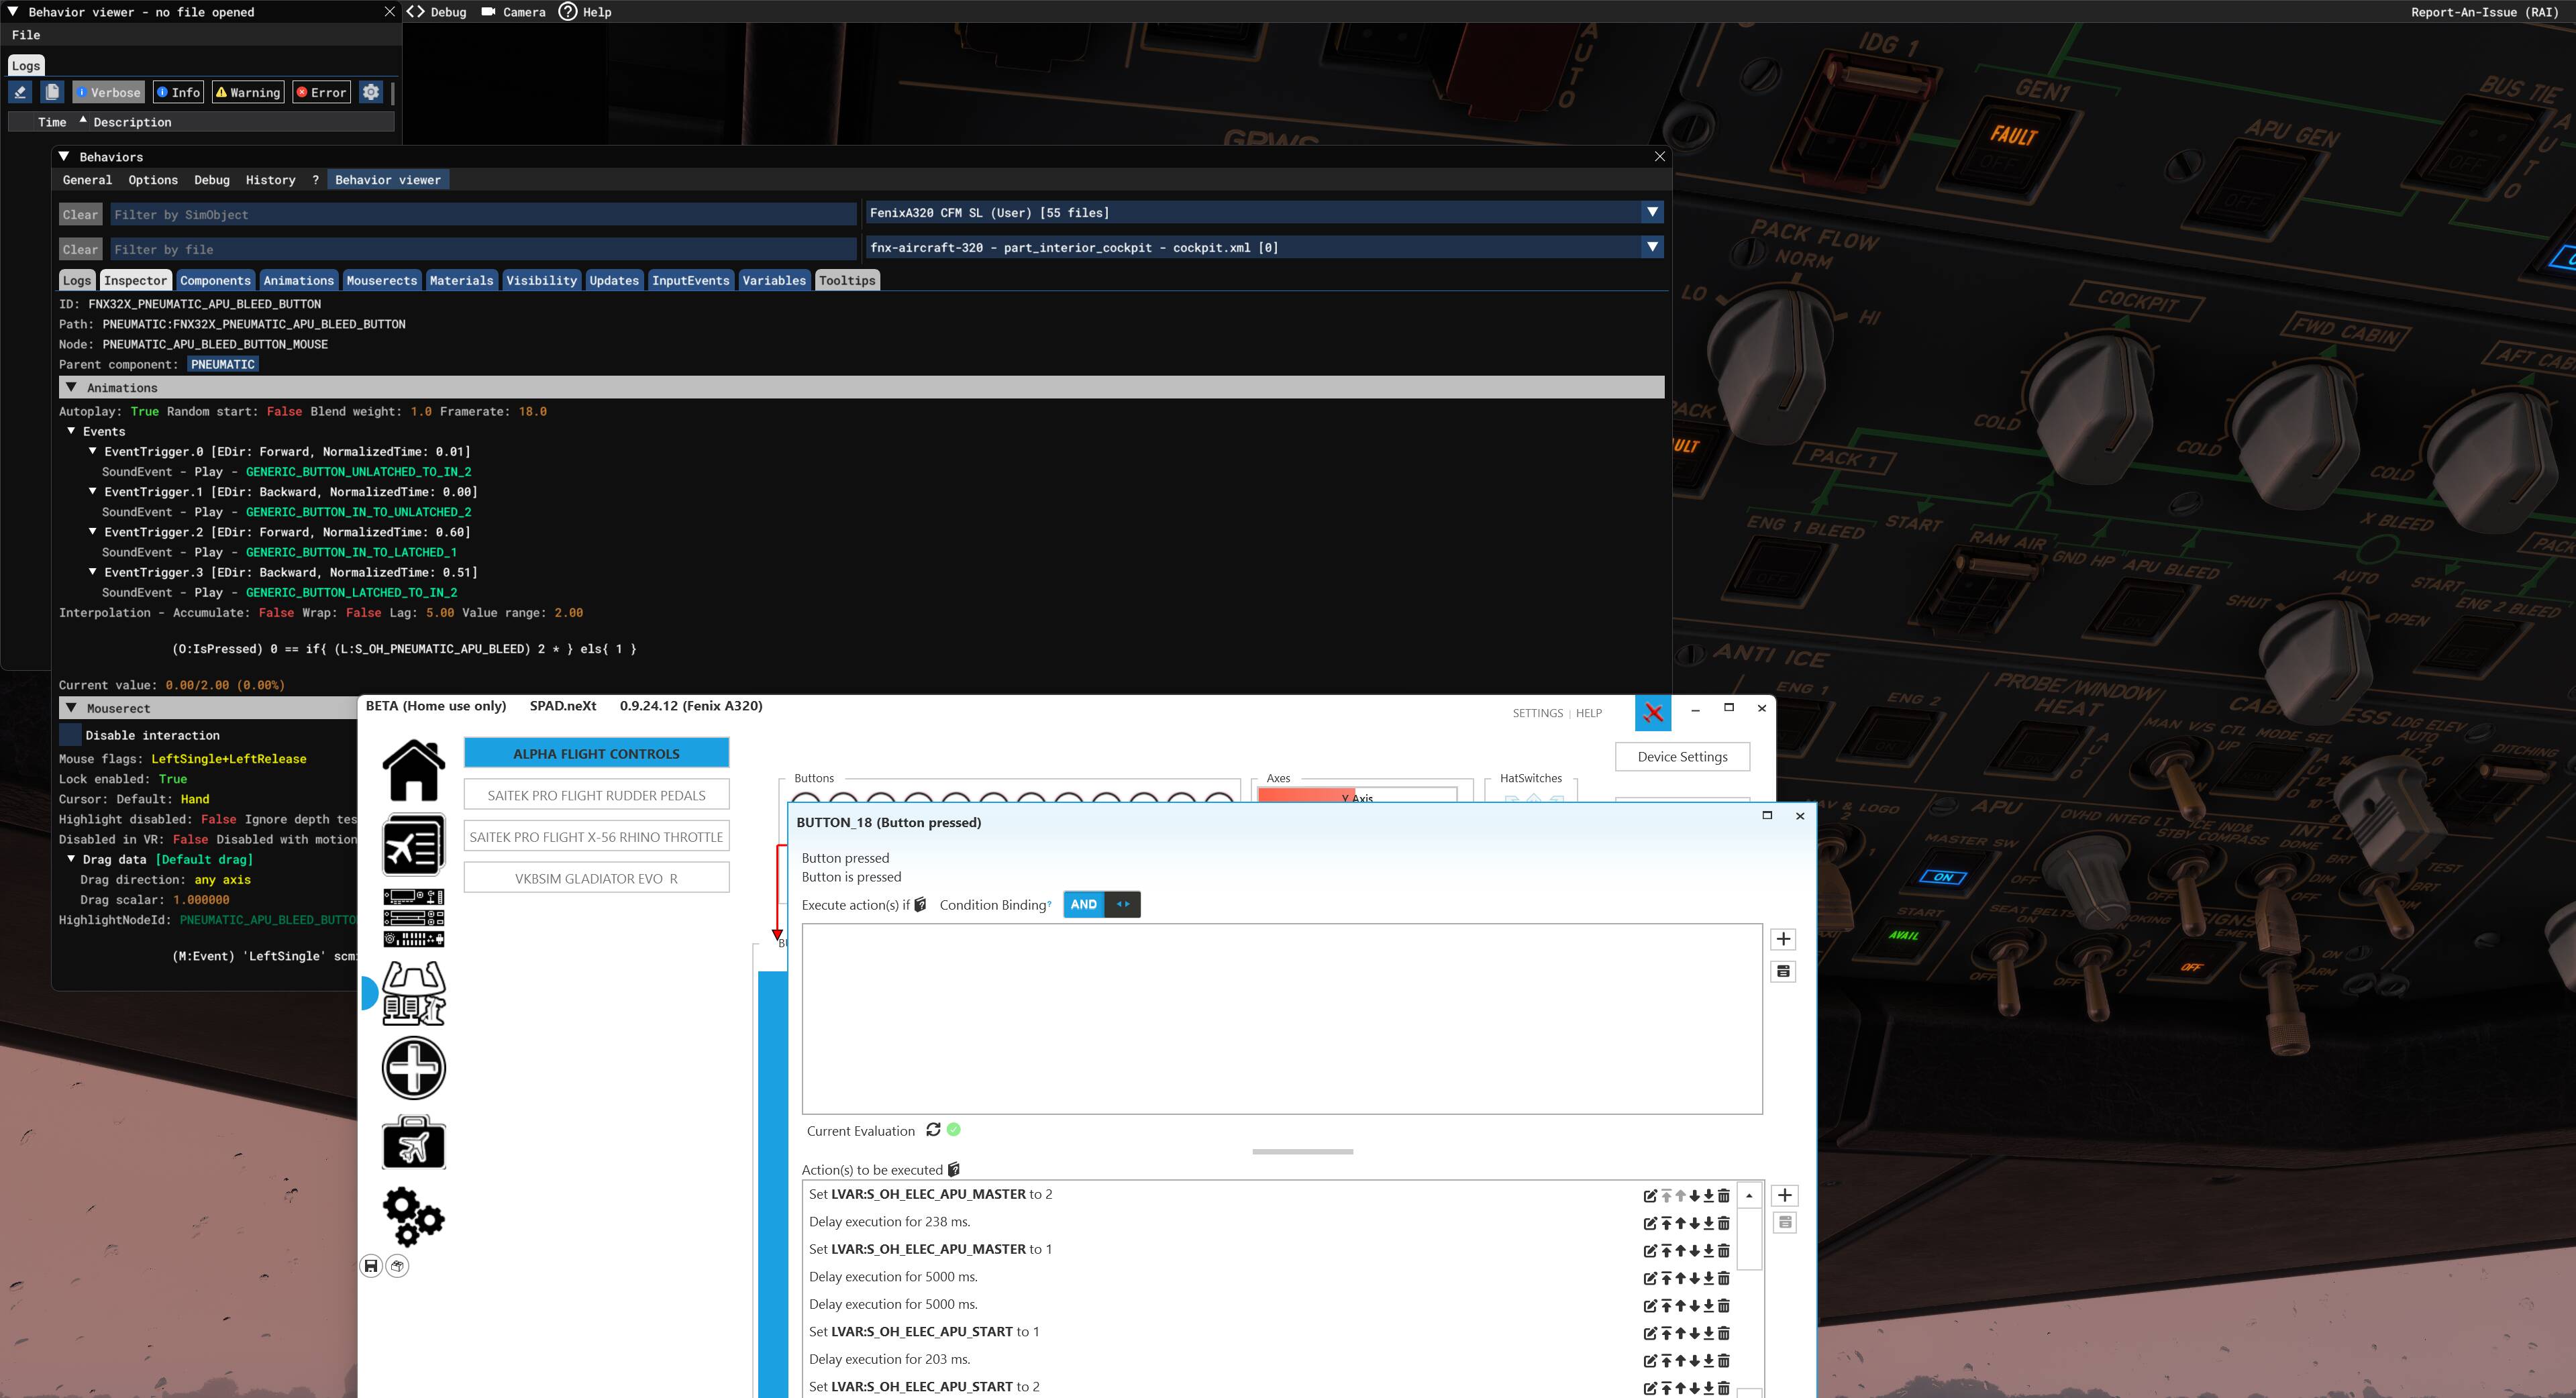Screen dimensions: 2576x1398
Task: Check the Disable interaction checkbox
Action: click(x=70, y=735)
